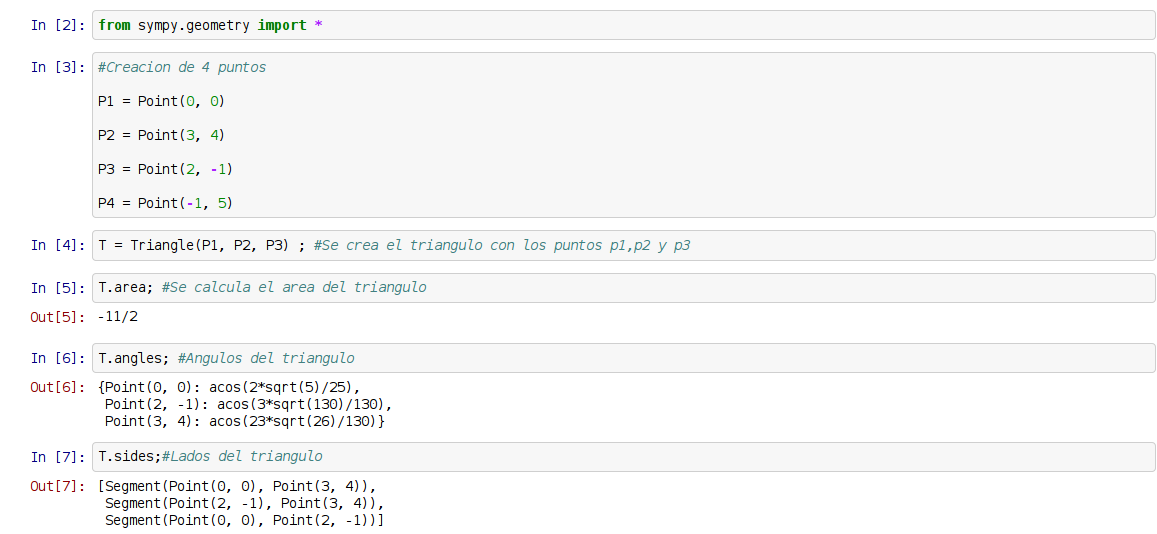Image resolution: width=1157 pixels, height=534 pixels.
Task: Click the P3 = Point(2, -1) line
Action: click(165, 169)
